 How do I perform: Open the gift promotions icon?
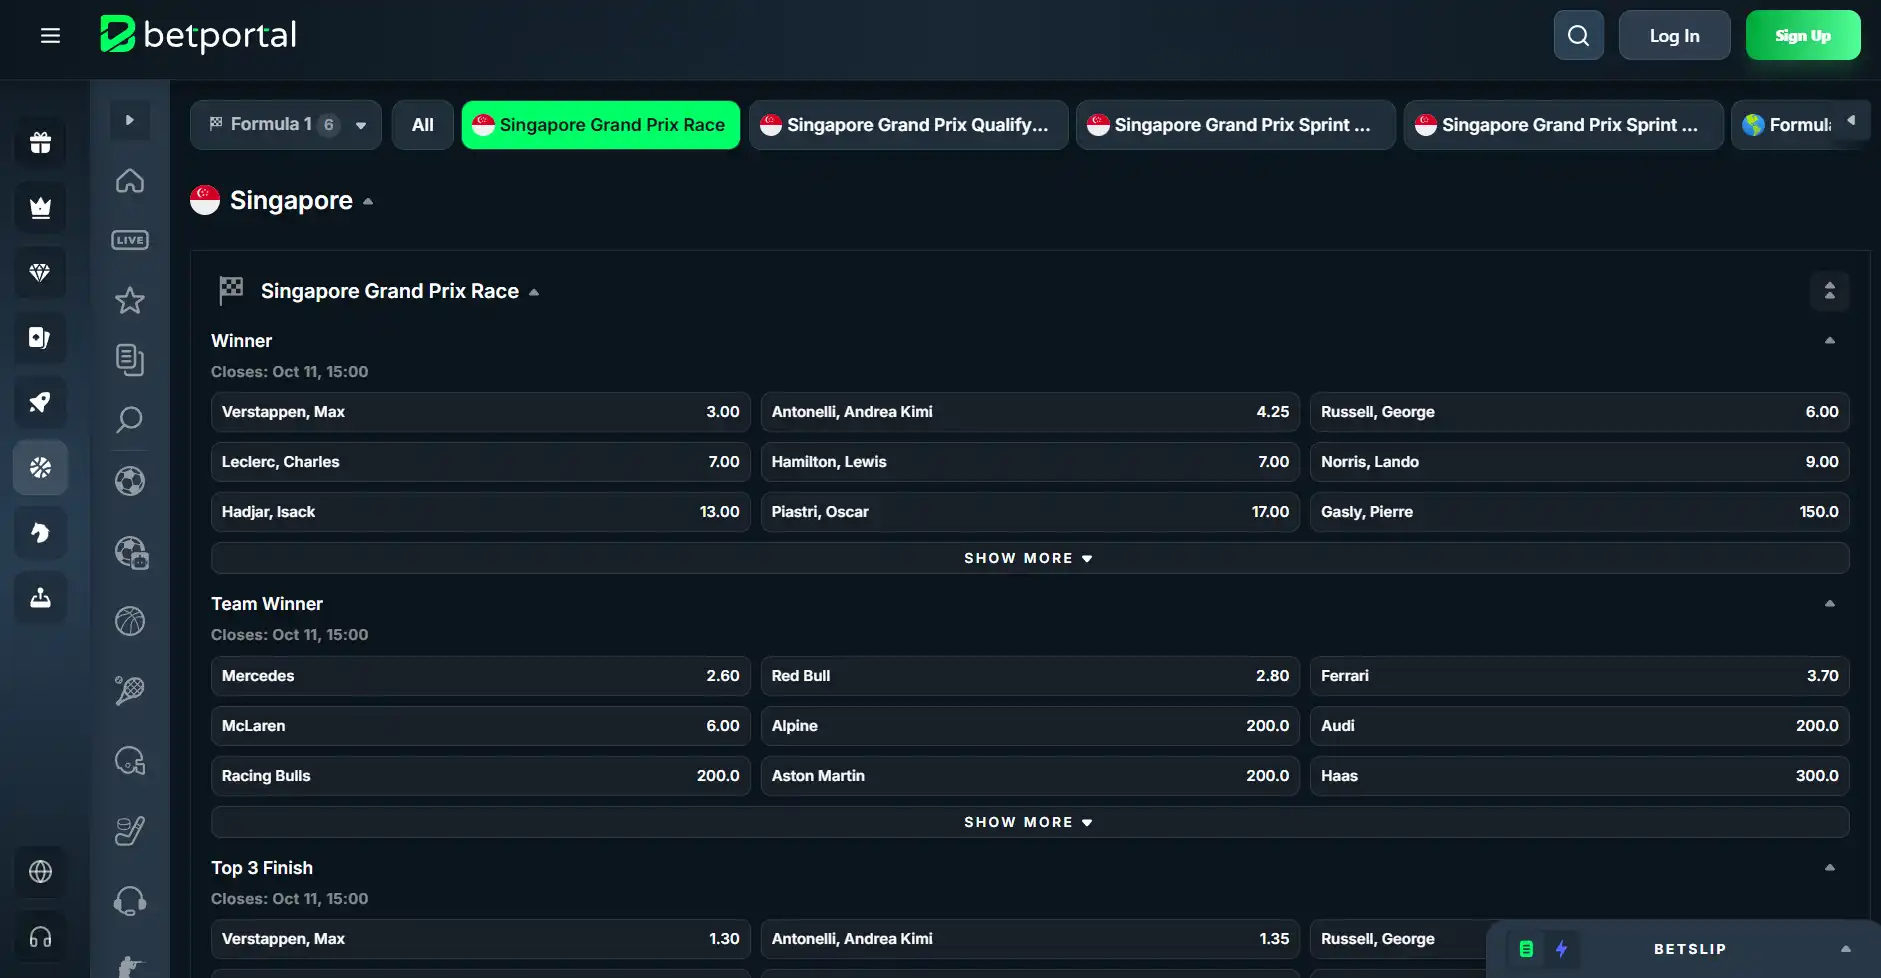pos(40,142)
